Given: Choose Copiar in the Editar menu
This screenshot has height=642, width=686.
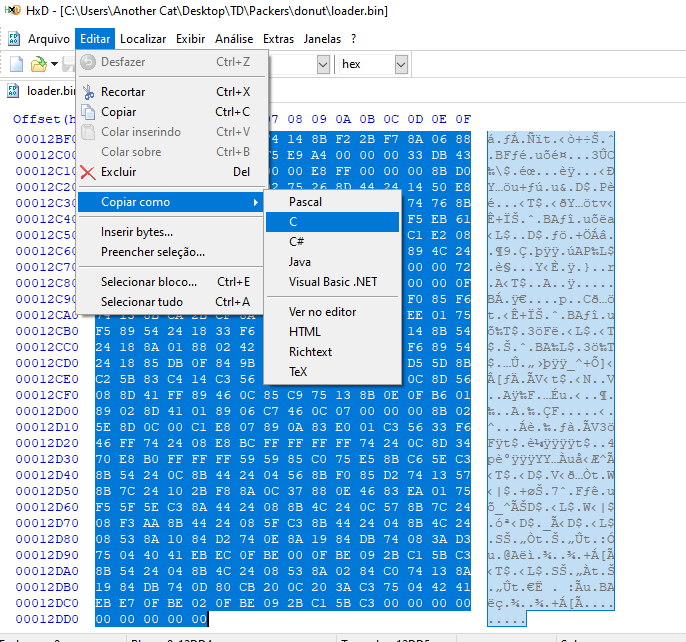Looking at the screenshot, I should pos(172,112).
